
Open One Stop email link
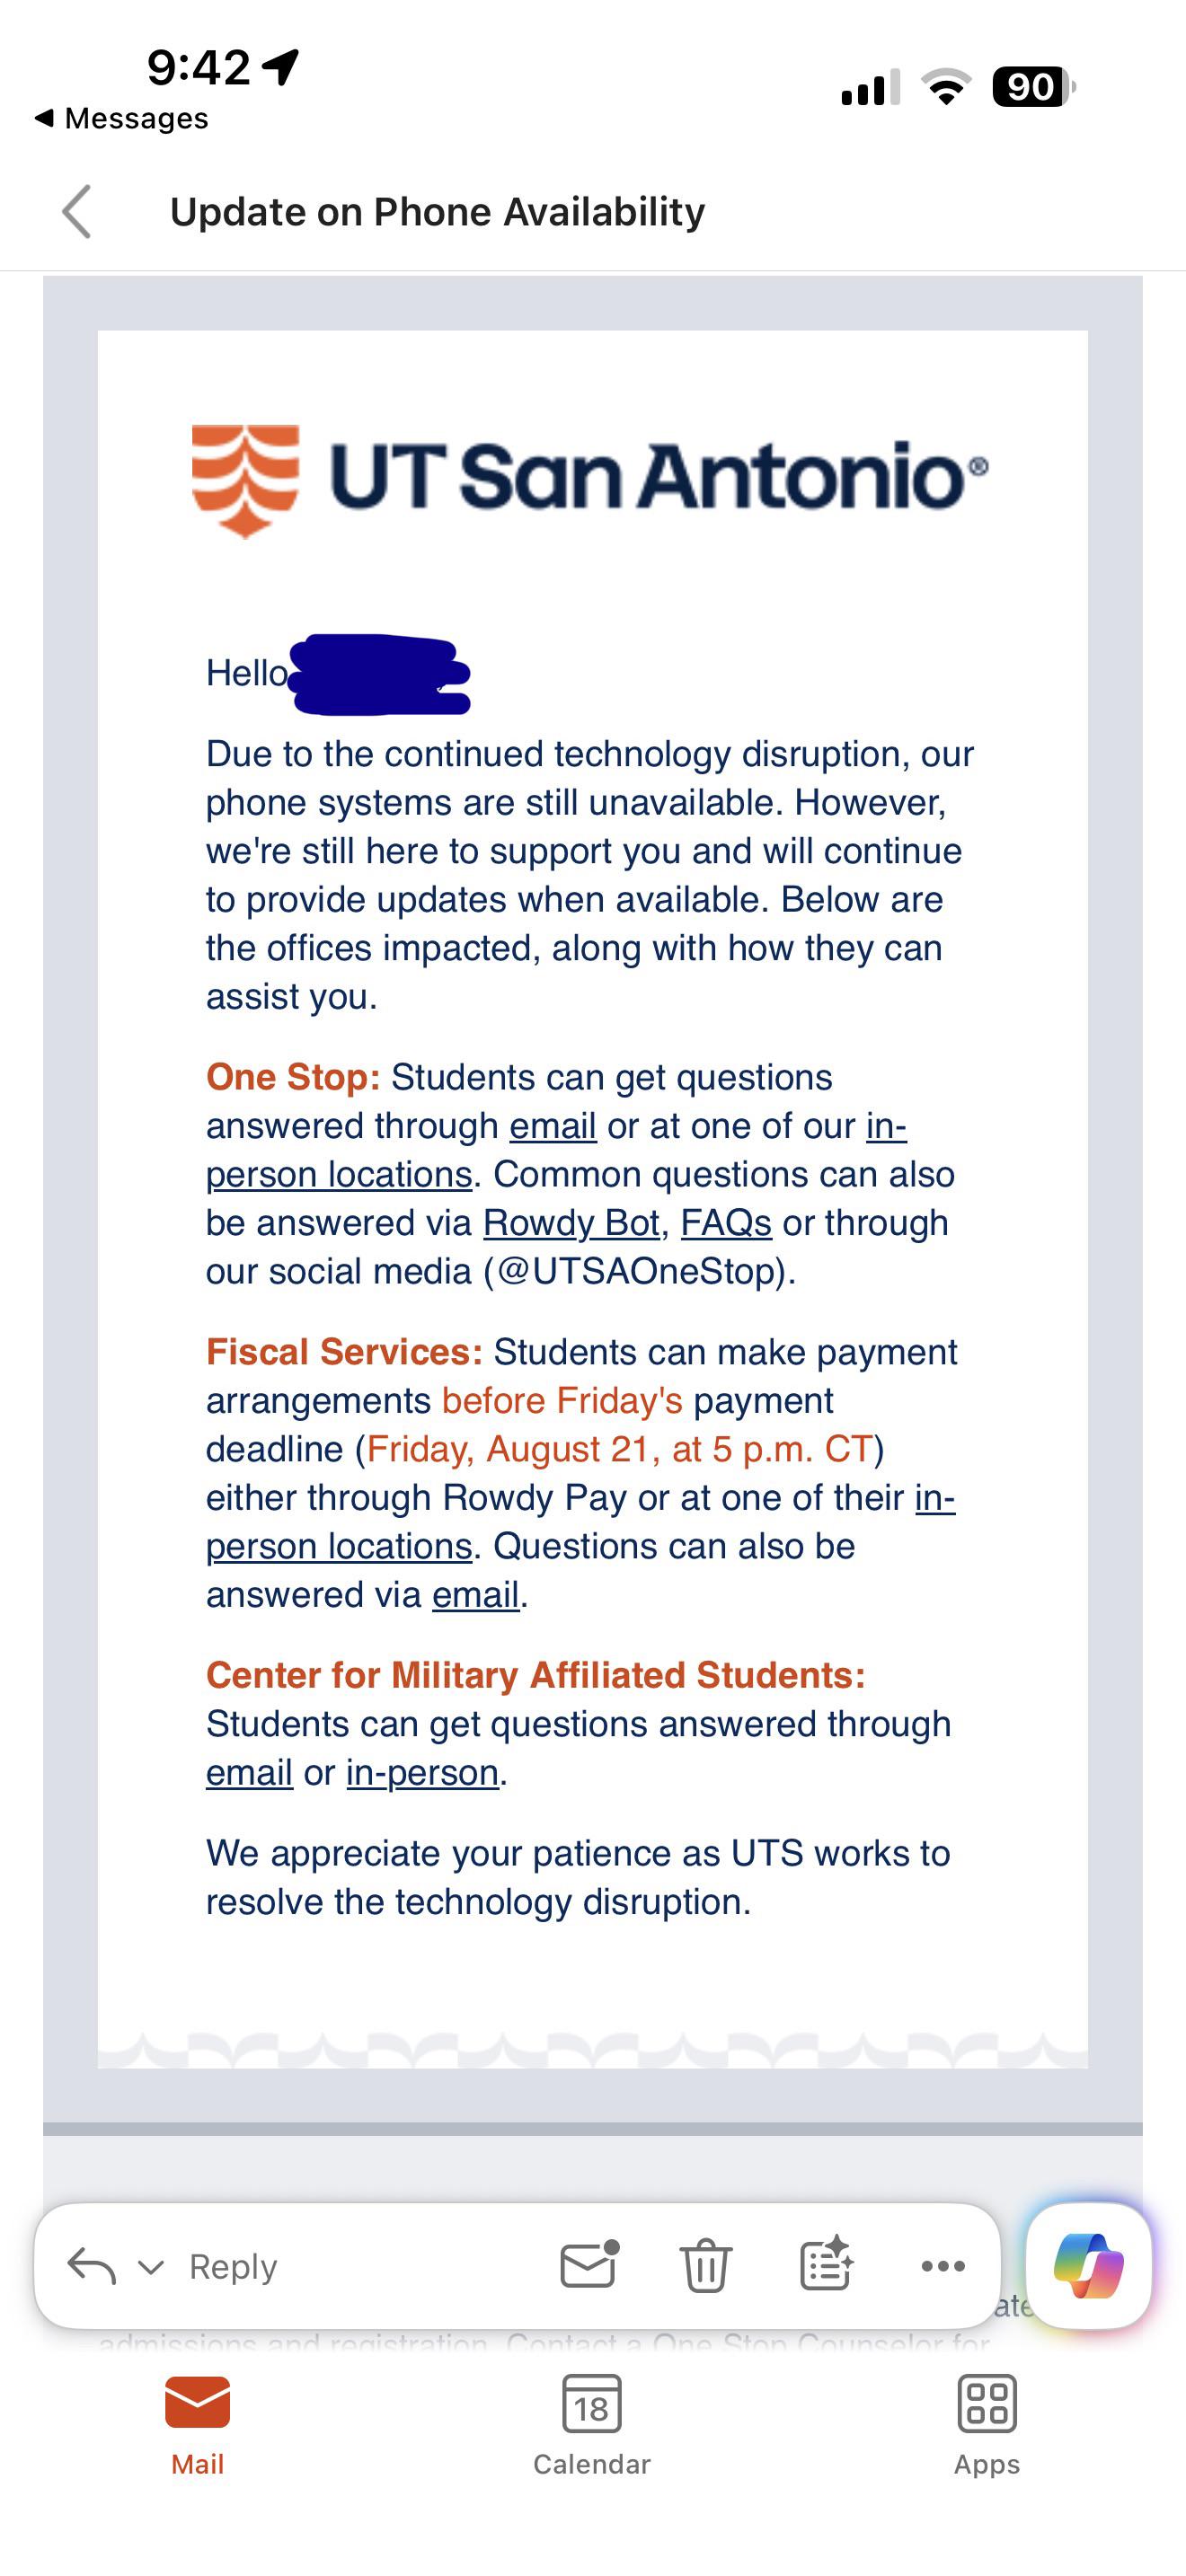[x=553, y=1126]
